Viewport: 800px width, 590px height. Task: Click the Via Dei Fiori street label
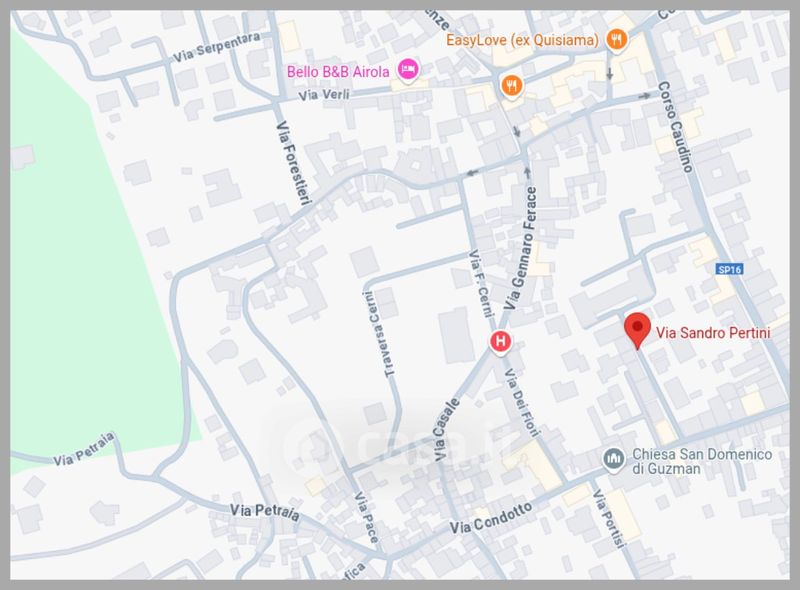coord(522,403)
